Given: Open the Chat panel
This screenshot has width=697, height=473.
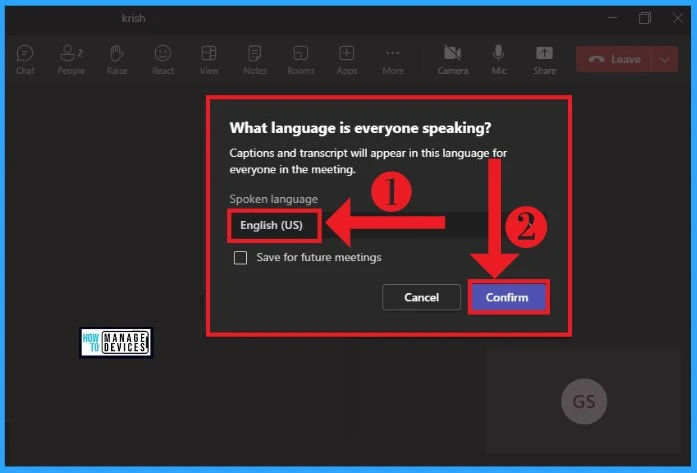Looking at the screenshot, I should coord(25,60).
